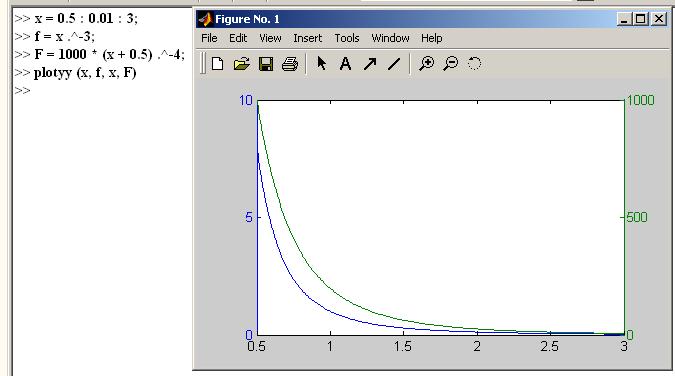Viewport: 675px width, 376px height.
Task: Click the command 'F = 1000 * (x + 0.5) .^-4;'
Action: click(x=109, y=55)
